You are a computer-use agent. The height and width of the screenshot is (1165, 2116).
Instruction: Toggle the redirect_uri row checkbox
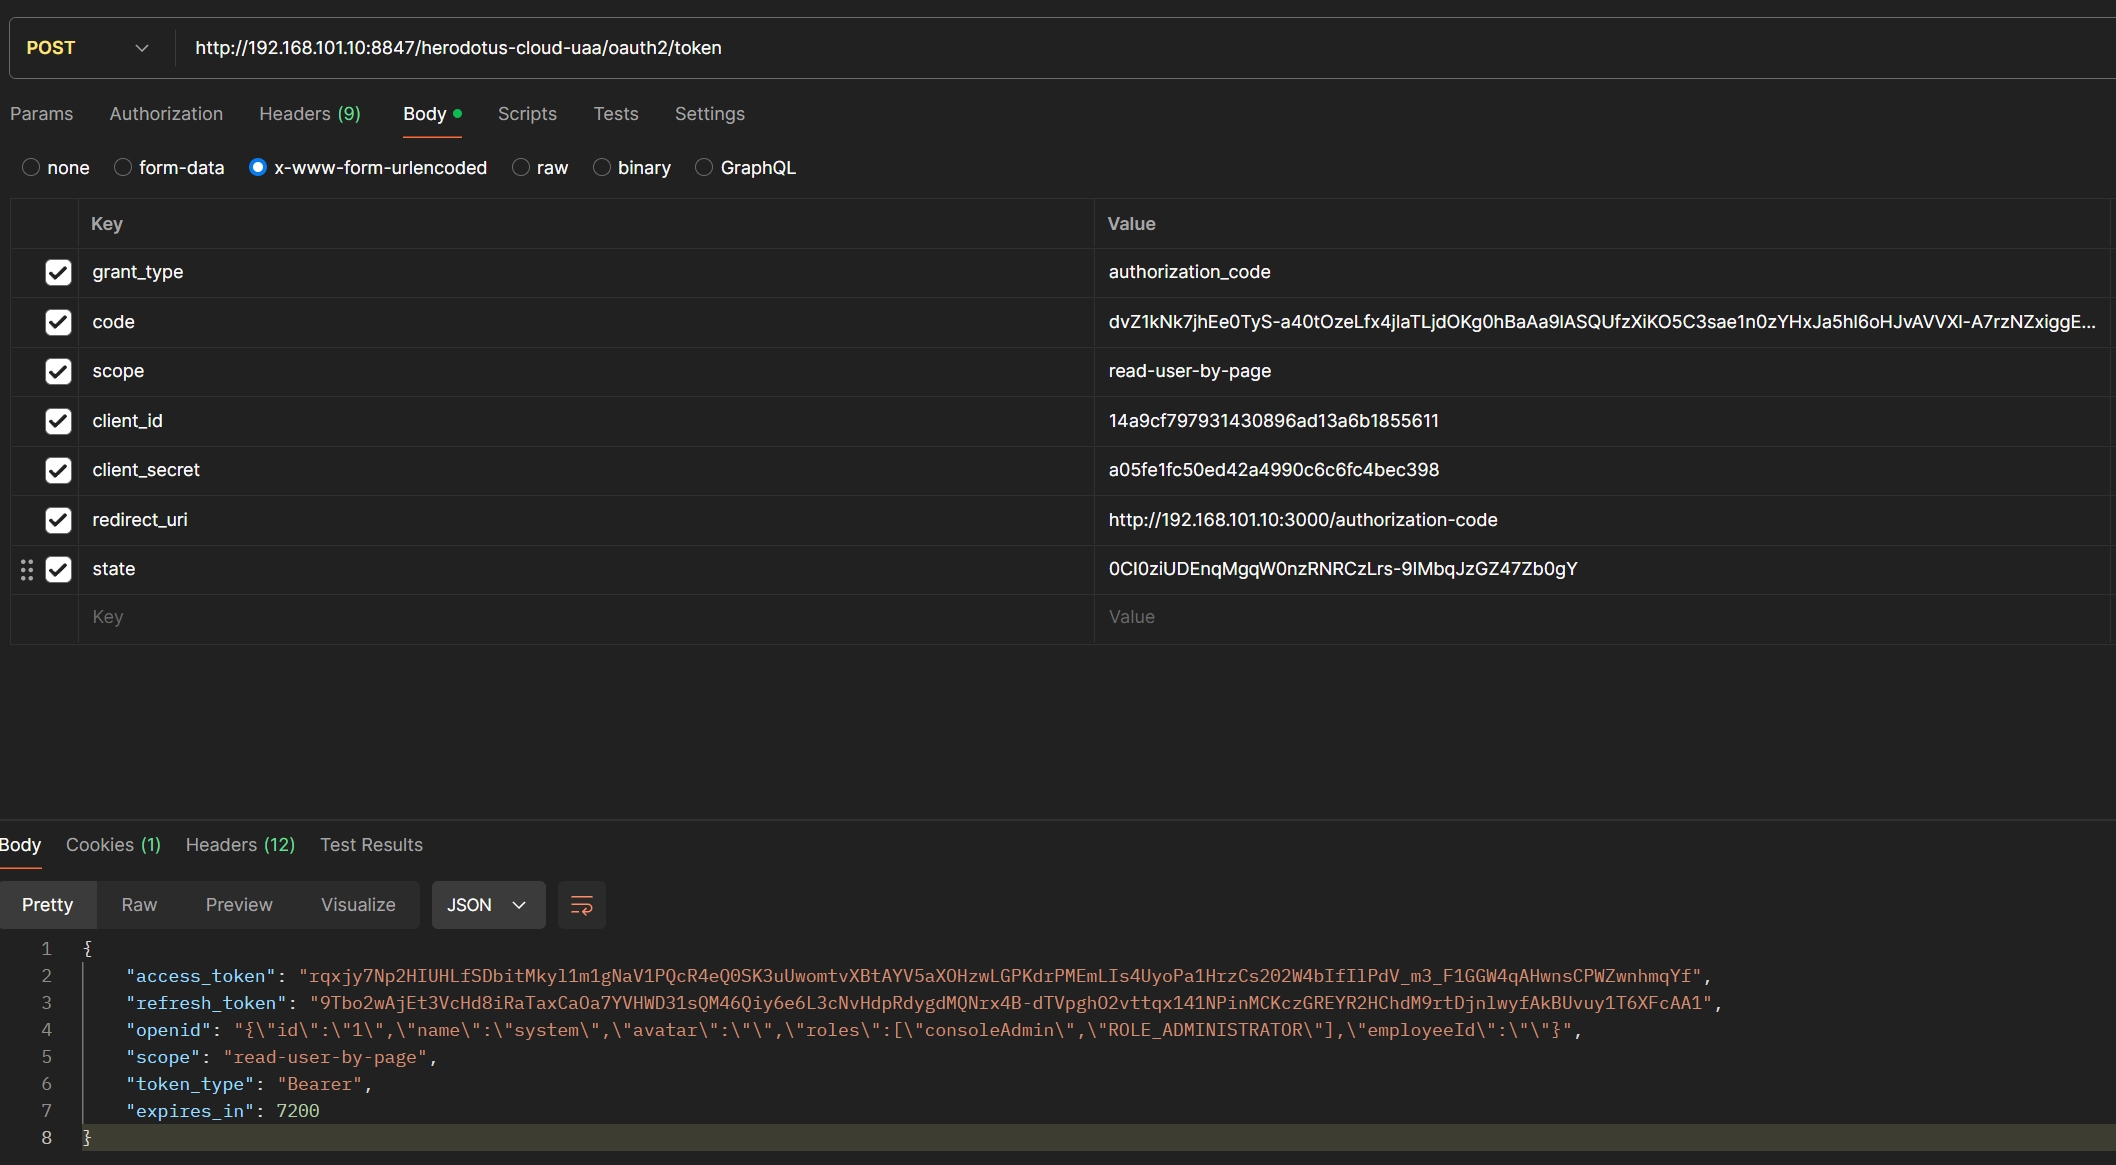point(58,520)
